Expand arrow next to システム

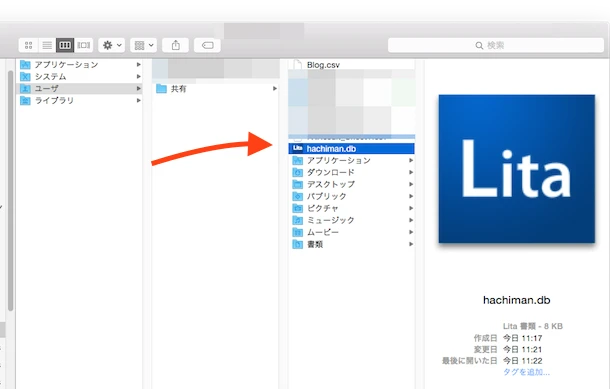coord(138,77)
